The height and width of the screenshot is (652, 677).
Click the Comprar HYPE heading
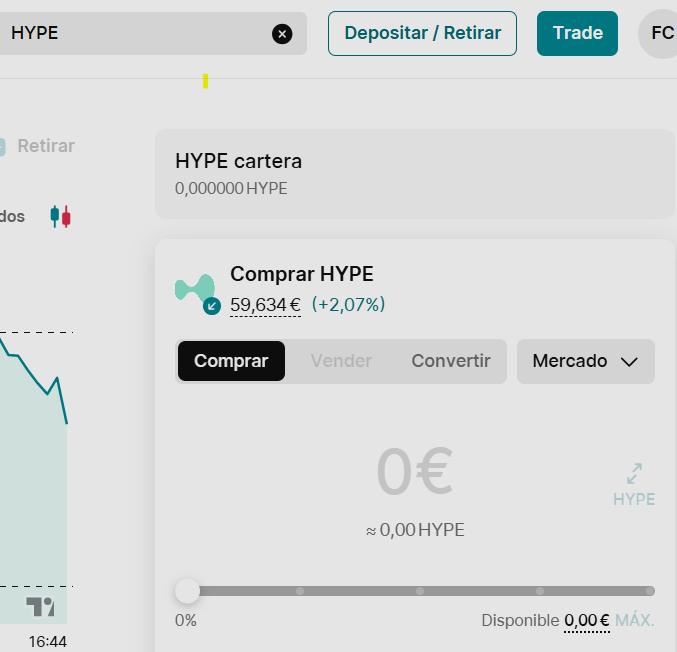coord(302,274)
